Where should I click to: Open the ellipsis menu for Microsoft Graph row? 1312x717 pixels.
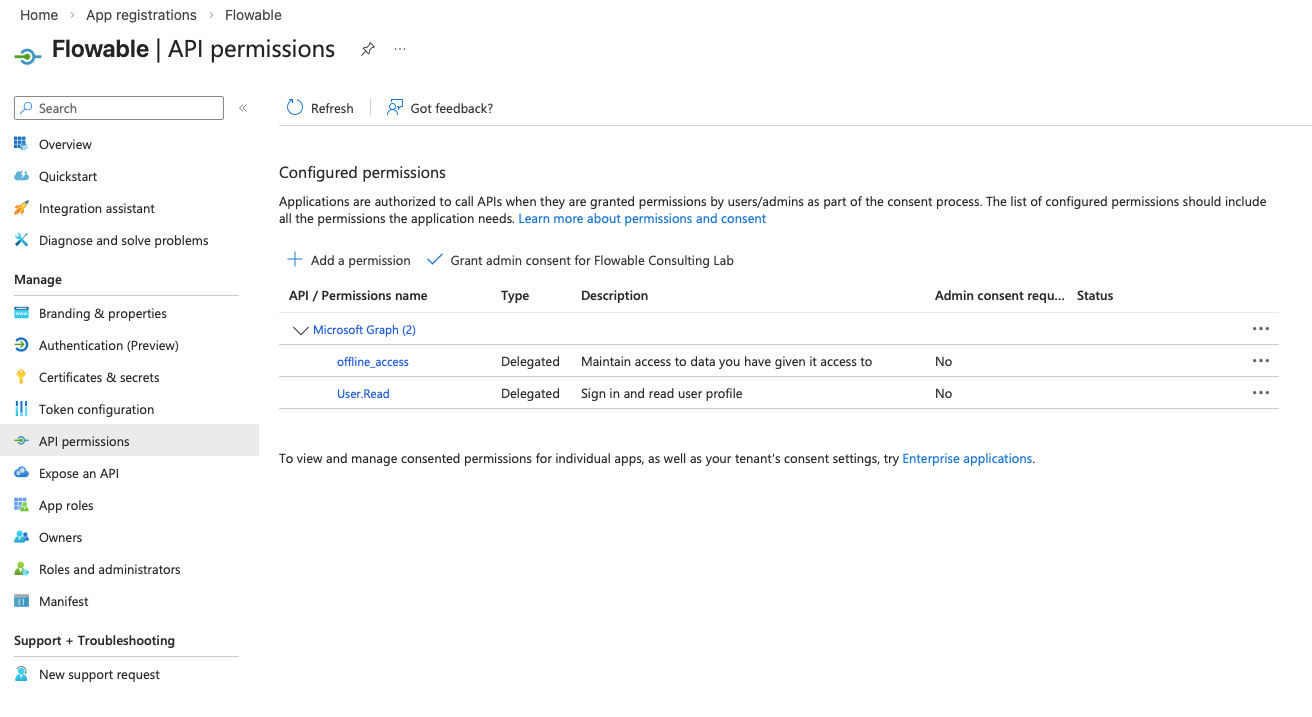[x=1260, y=329]
